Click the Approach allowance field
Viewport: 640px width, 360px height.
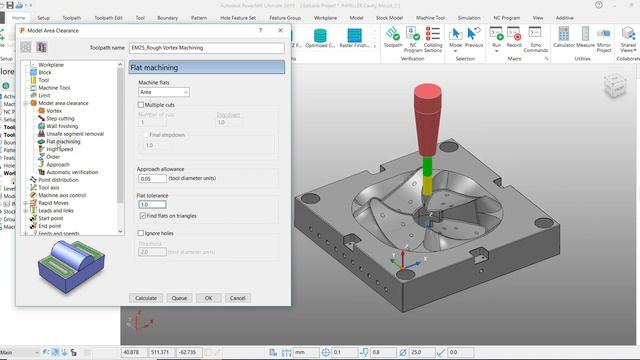(152, 178)
